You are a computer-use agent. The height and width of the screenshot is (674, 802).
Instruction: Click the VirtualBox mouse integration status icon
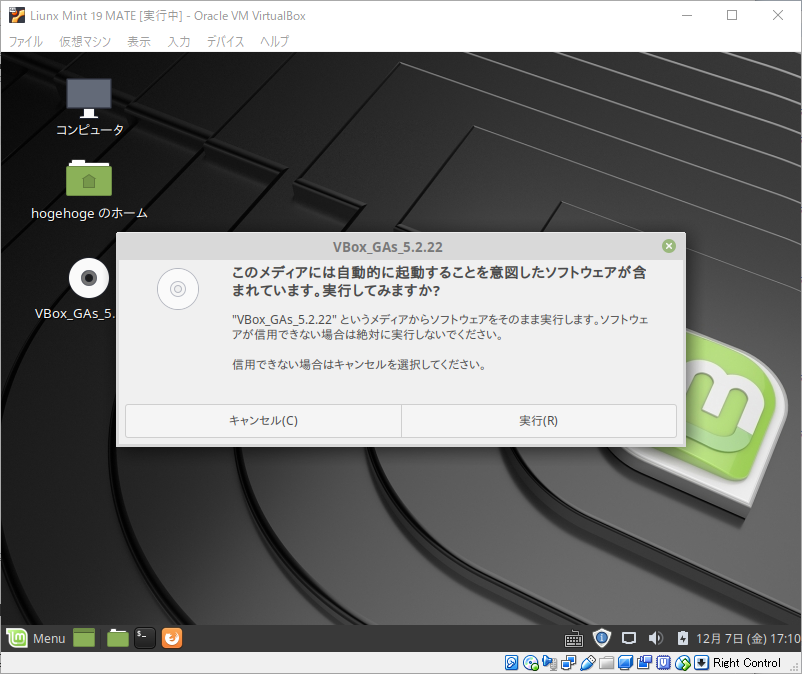click(683, 663)
